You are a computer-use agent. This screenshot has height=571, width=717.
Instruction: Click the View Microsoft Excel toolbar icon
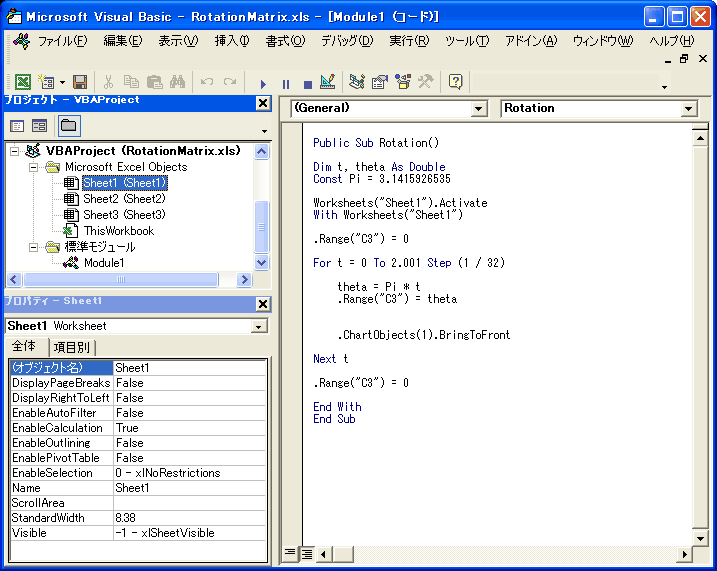coord(23,82)
